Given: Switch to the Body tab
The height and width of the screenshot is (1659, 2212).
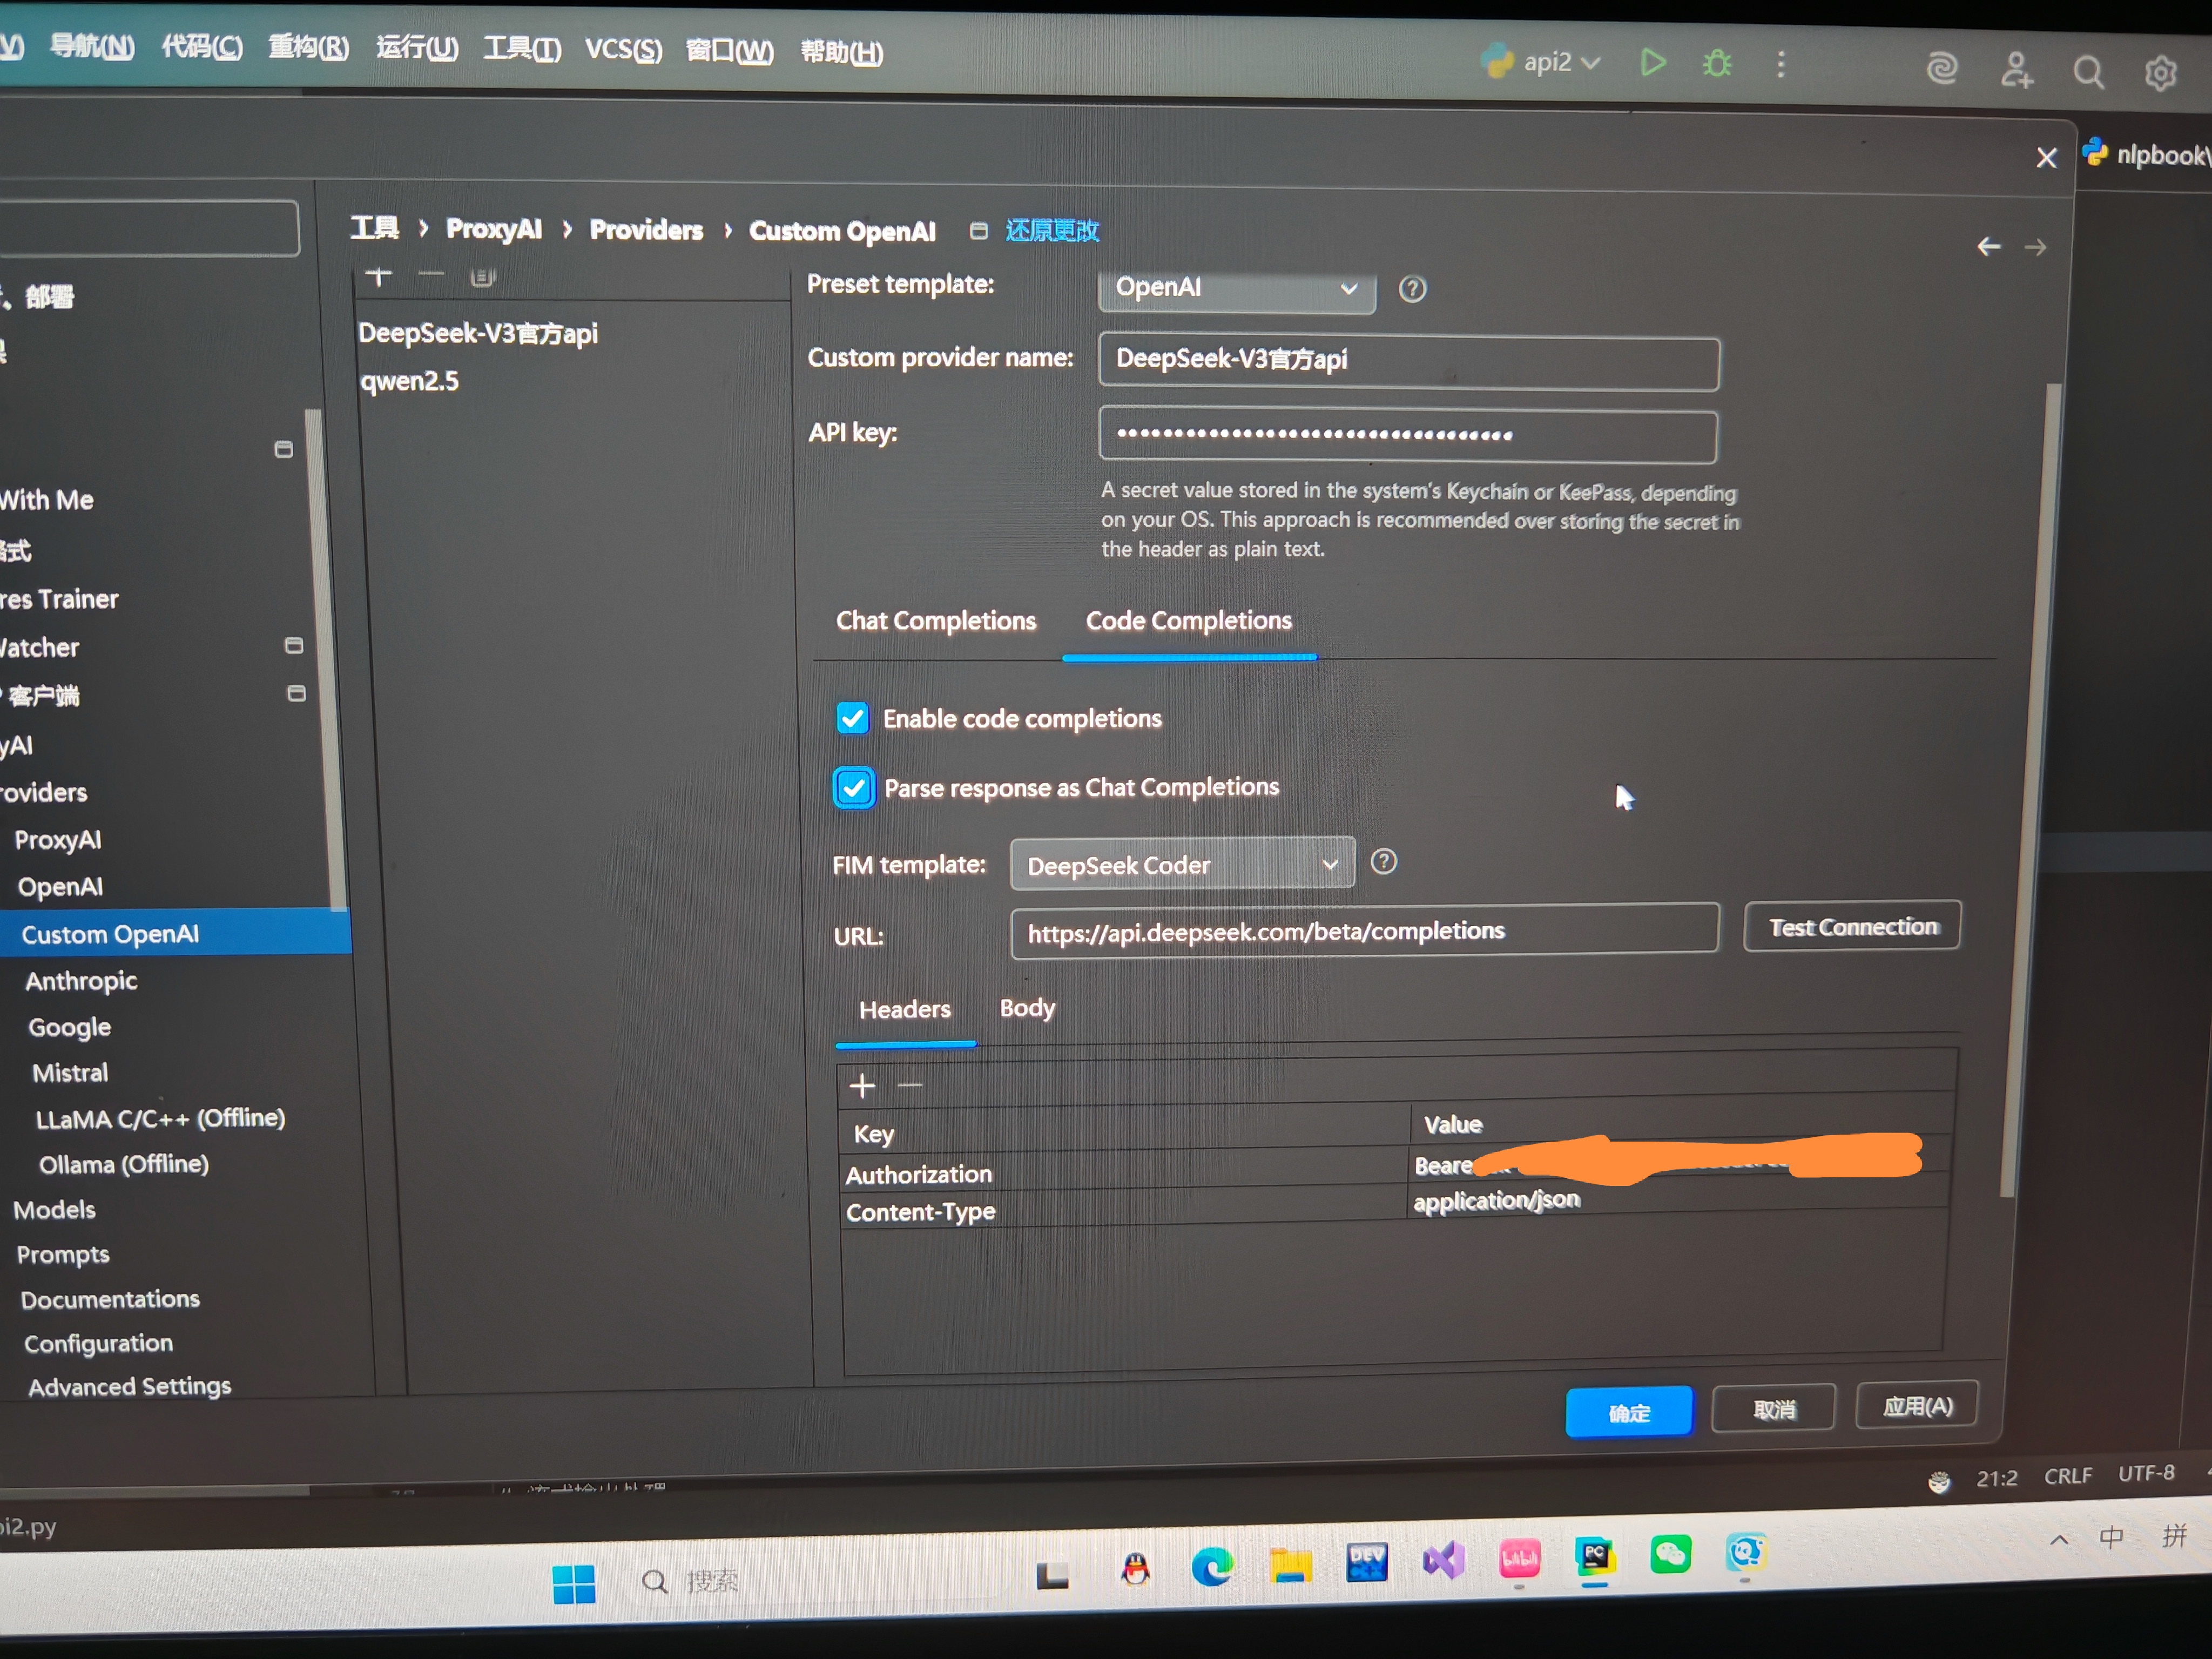Looking at the screenshot, I should 1027,1008.
